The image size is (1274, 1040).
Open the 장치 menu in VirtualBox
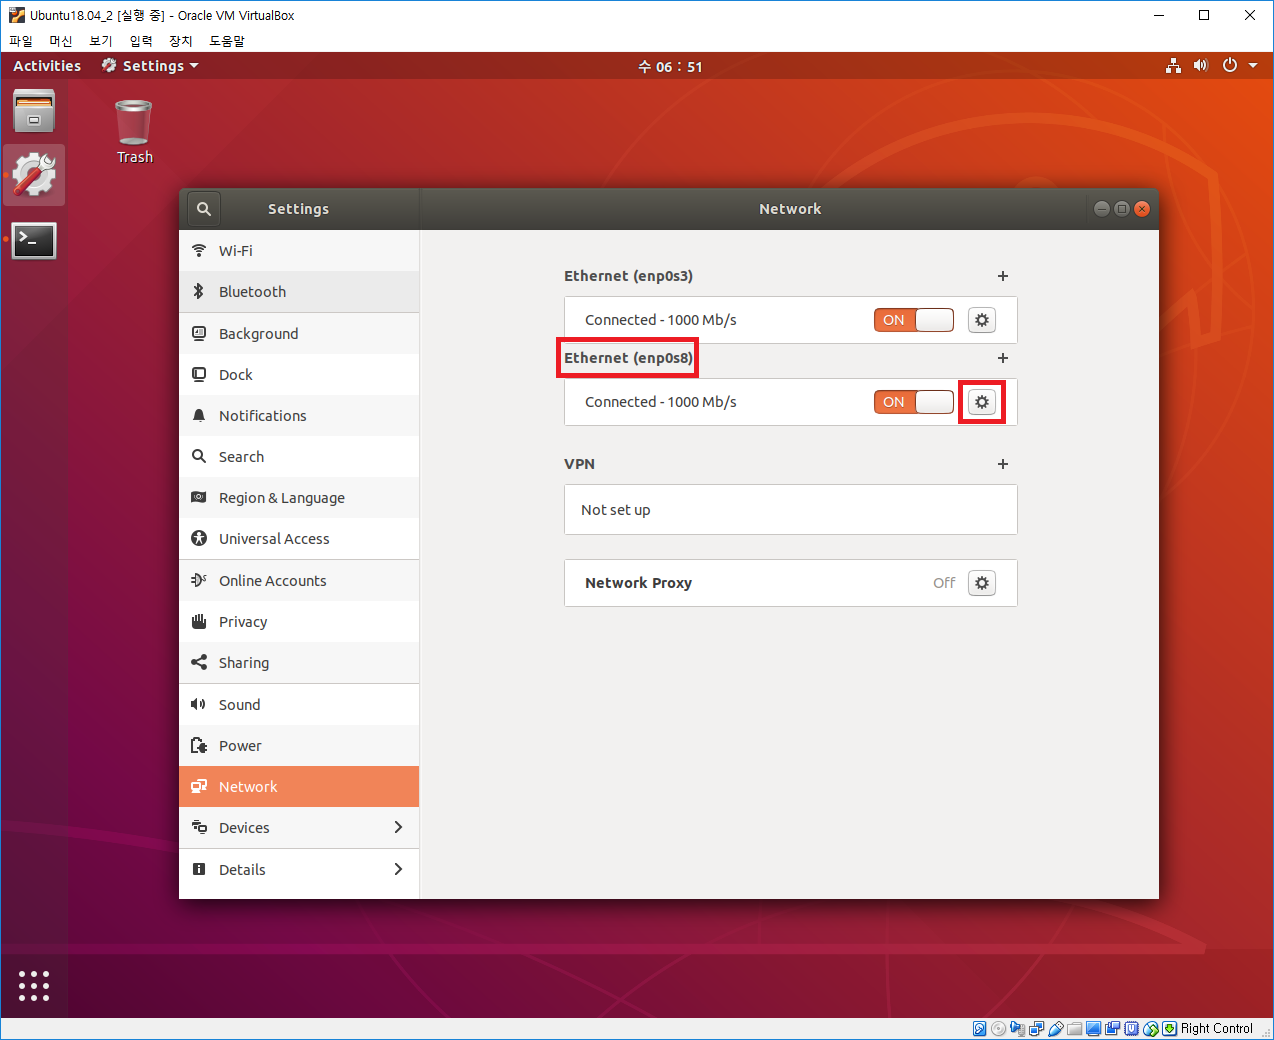[x=181, y=41]
